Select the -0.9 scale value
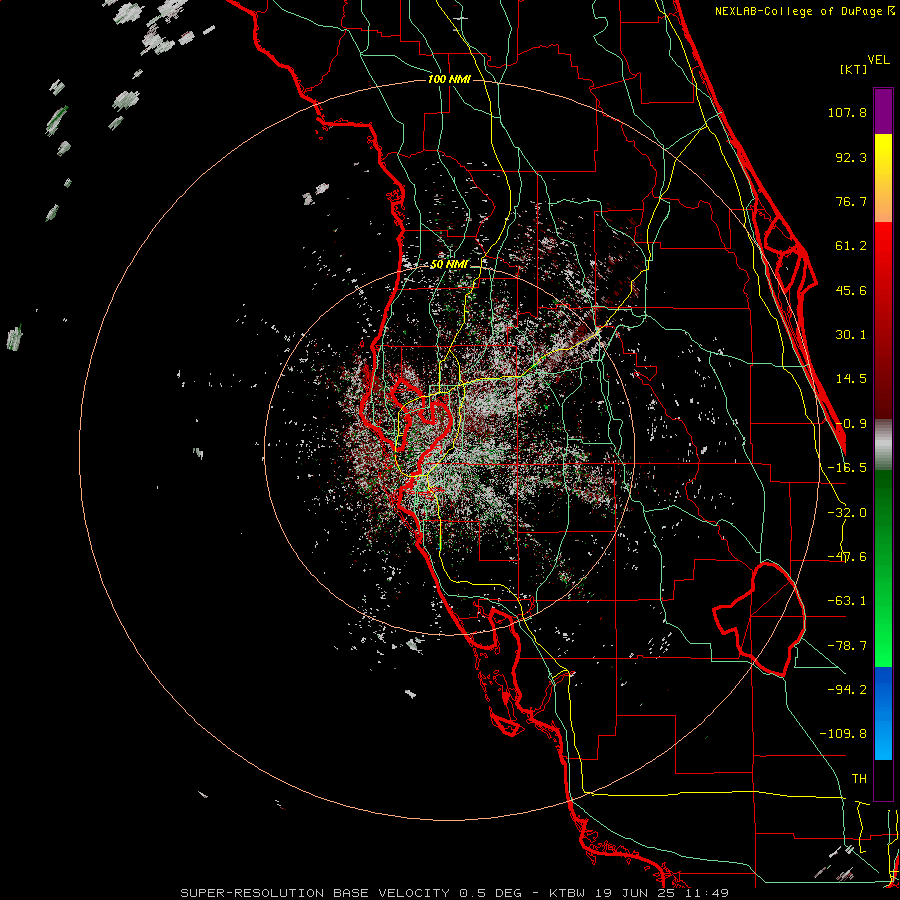The height and width of the screenshot is (900, 900). coord(851,424)
